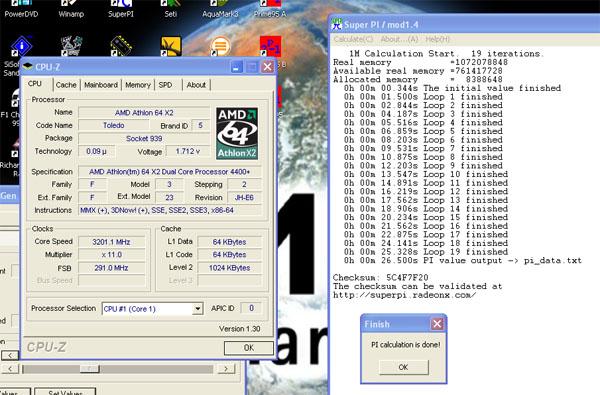600x395 pixels.
Task: Click OK in the Finish dialog
Action: tap(403, 367)
